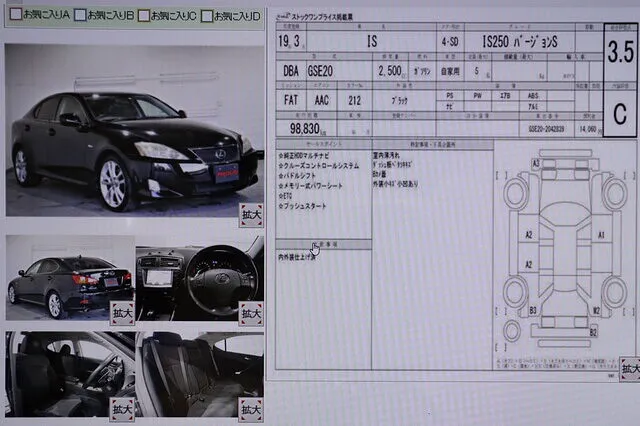Viewport: 640px width, 426px height.
Task: Click 拡大 on the steering wheel photo
Action: pos(251,313)
